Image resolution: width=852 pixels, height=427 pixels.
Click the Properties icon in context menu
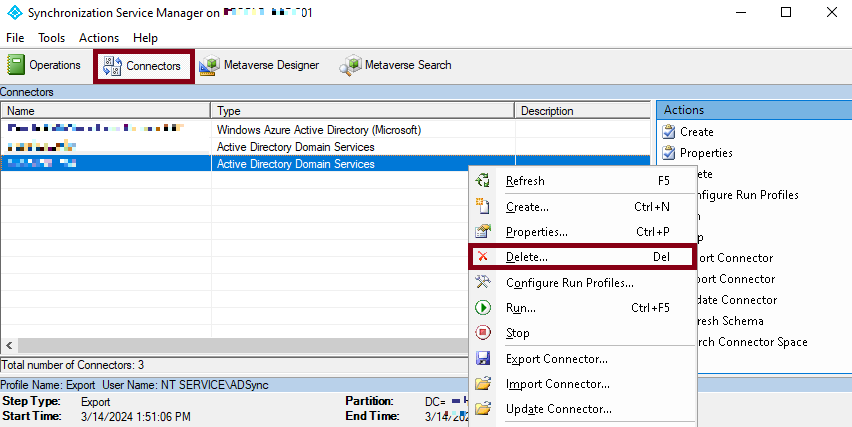click(x=483, y=231)
